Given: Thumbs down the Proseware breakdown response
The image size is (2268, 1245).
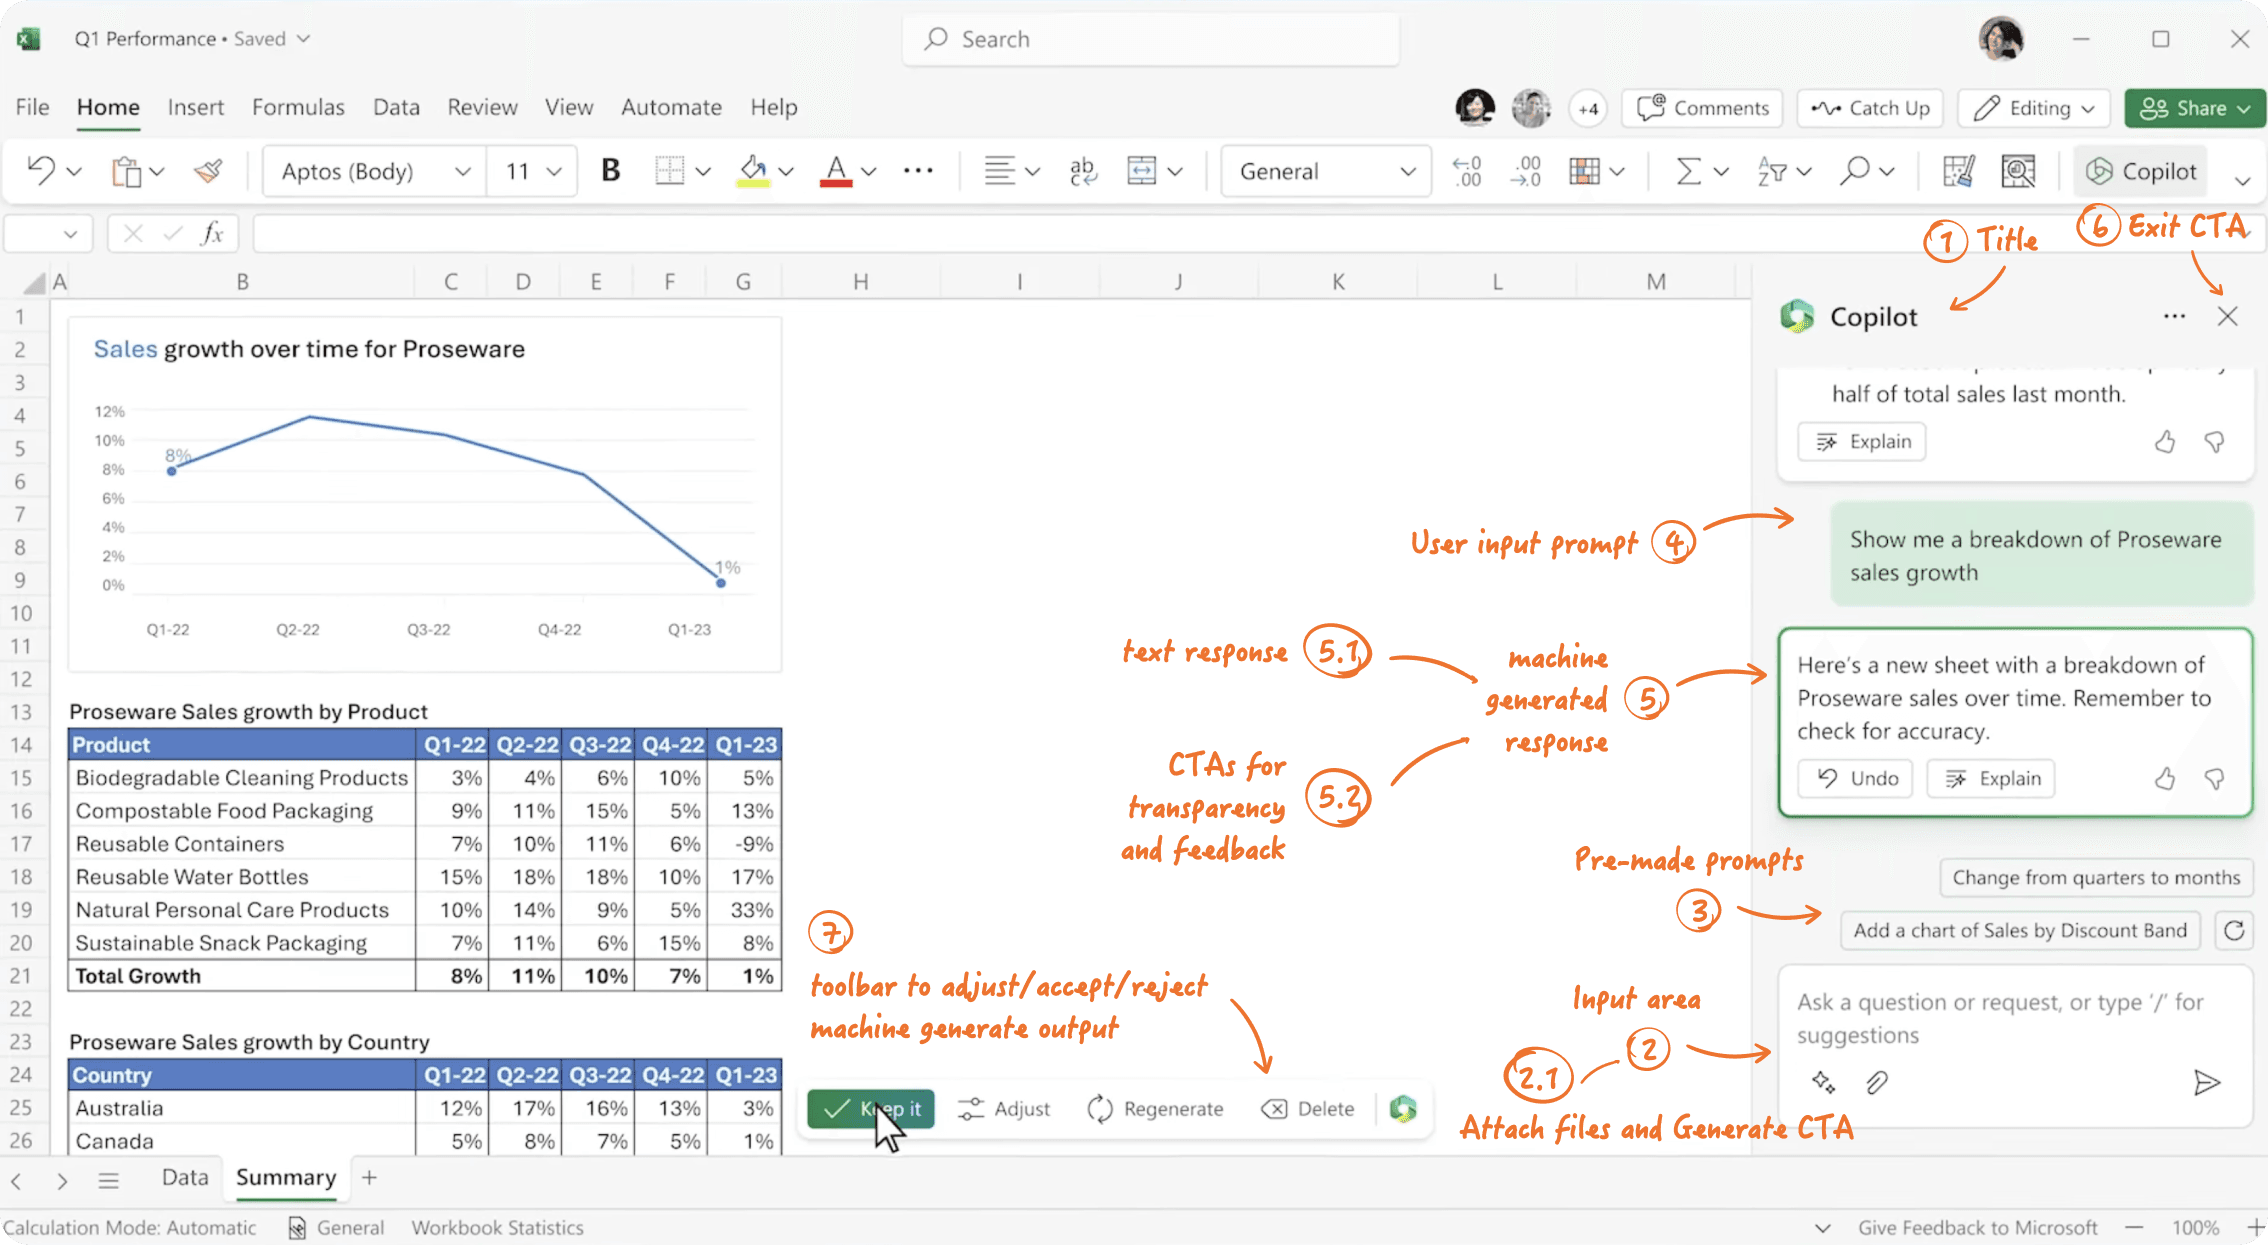Looking at the screenshot, I should tap(2215, 778).
